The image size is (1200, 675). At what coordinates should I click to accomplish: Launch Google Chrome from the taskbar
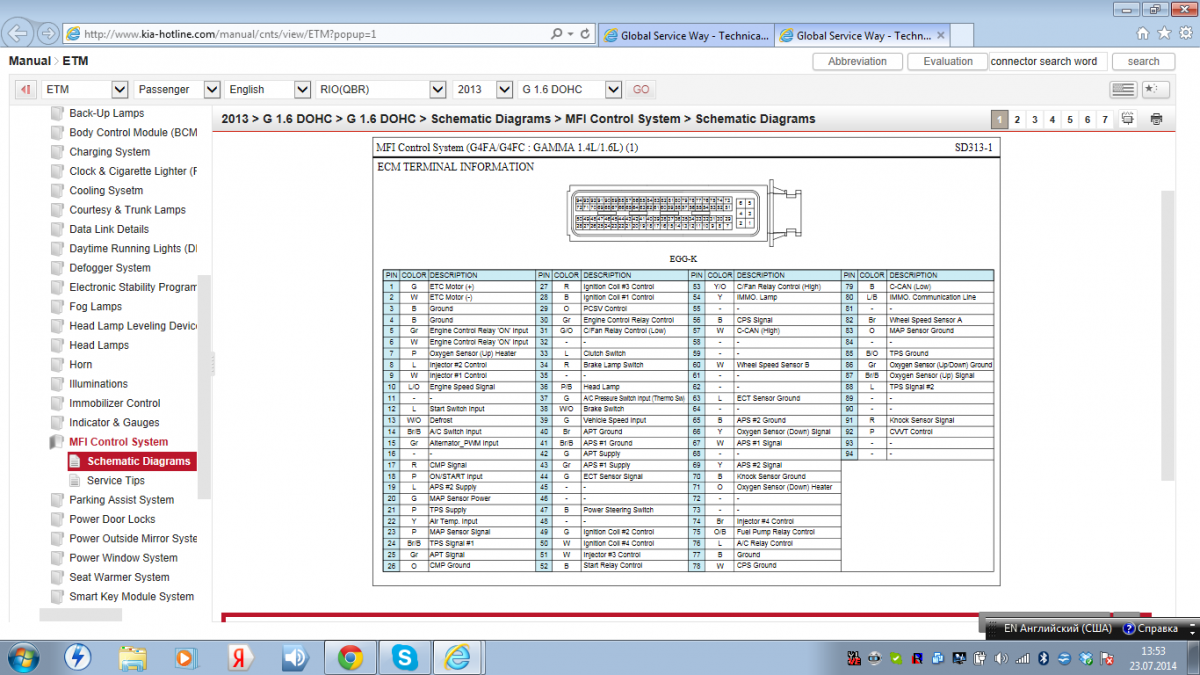(x=350, y=657)
